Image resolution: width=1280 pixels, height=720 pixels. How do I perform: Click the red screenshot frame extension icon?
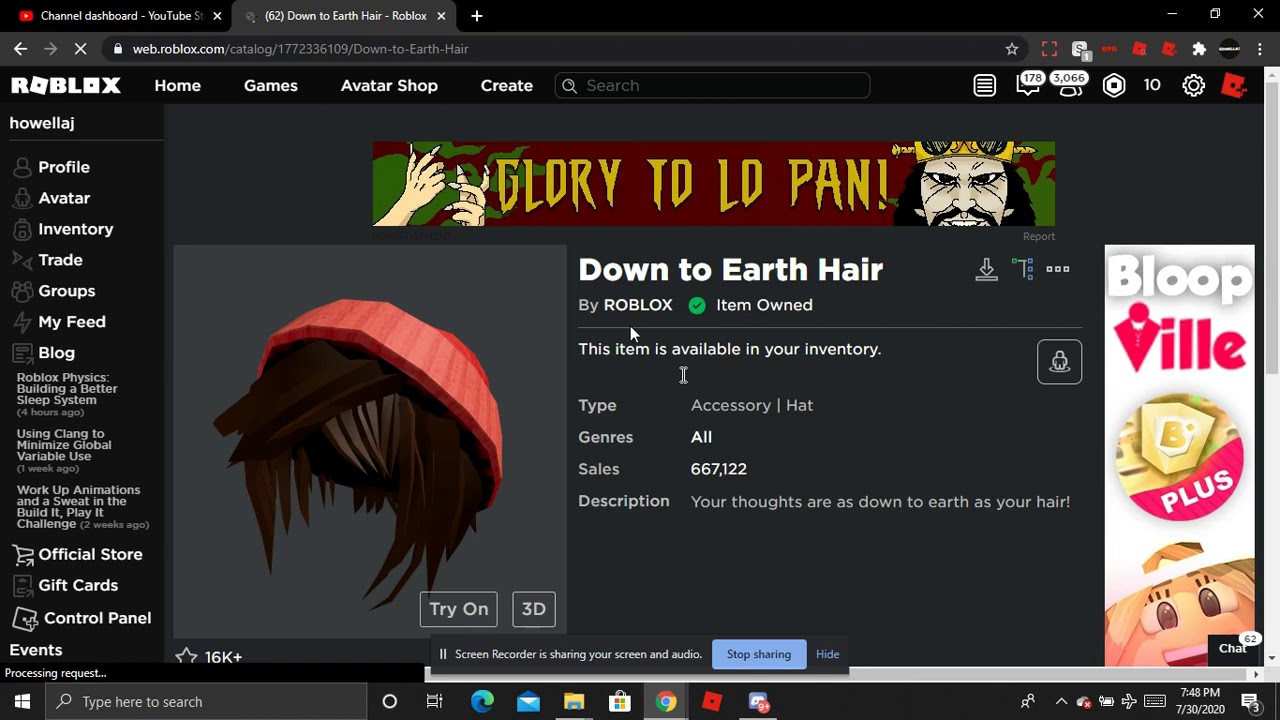[x=1049, y=49]
